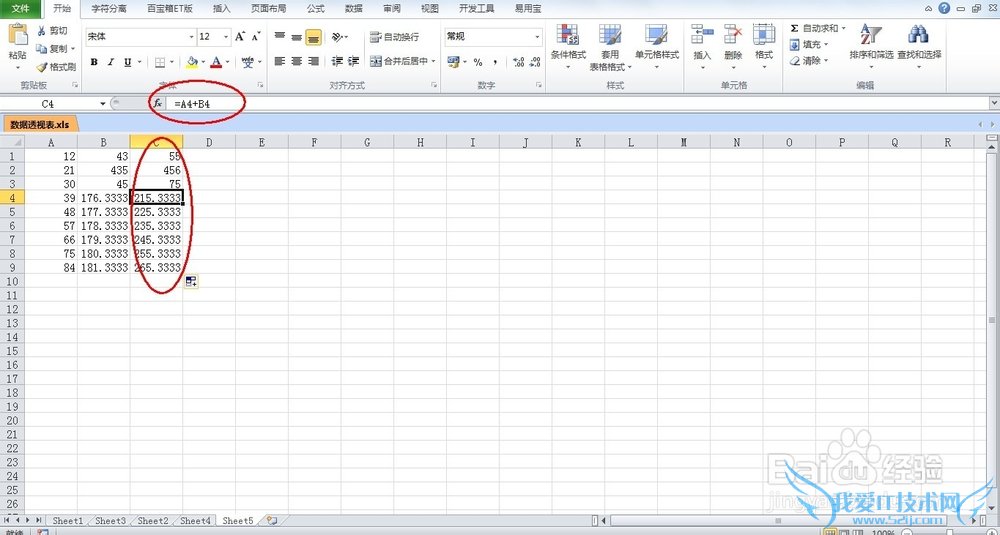Open the number format dropdown (常规)
This screenshot has width=1000, height=535.
[x=537, y=37]
